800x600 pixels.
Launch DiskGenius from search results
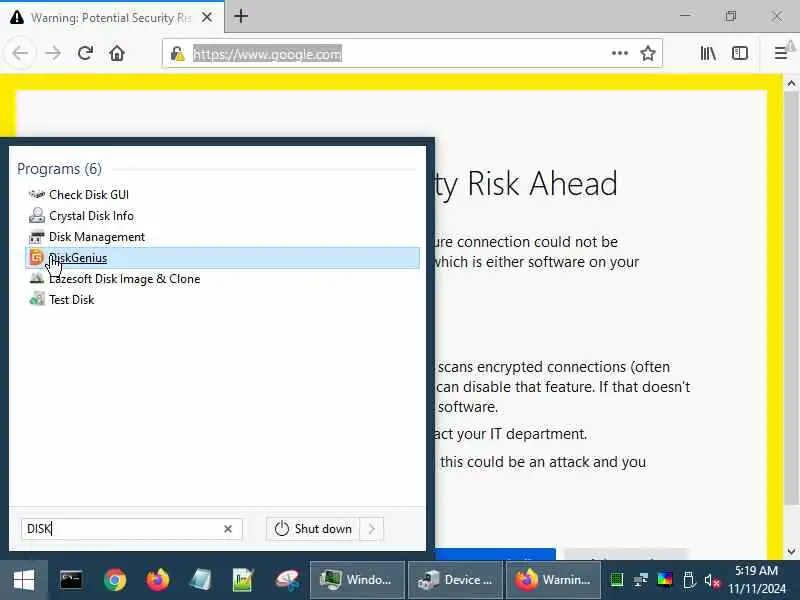tap(222, 258)
